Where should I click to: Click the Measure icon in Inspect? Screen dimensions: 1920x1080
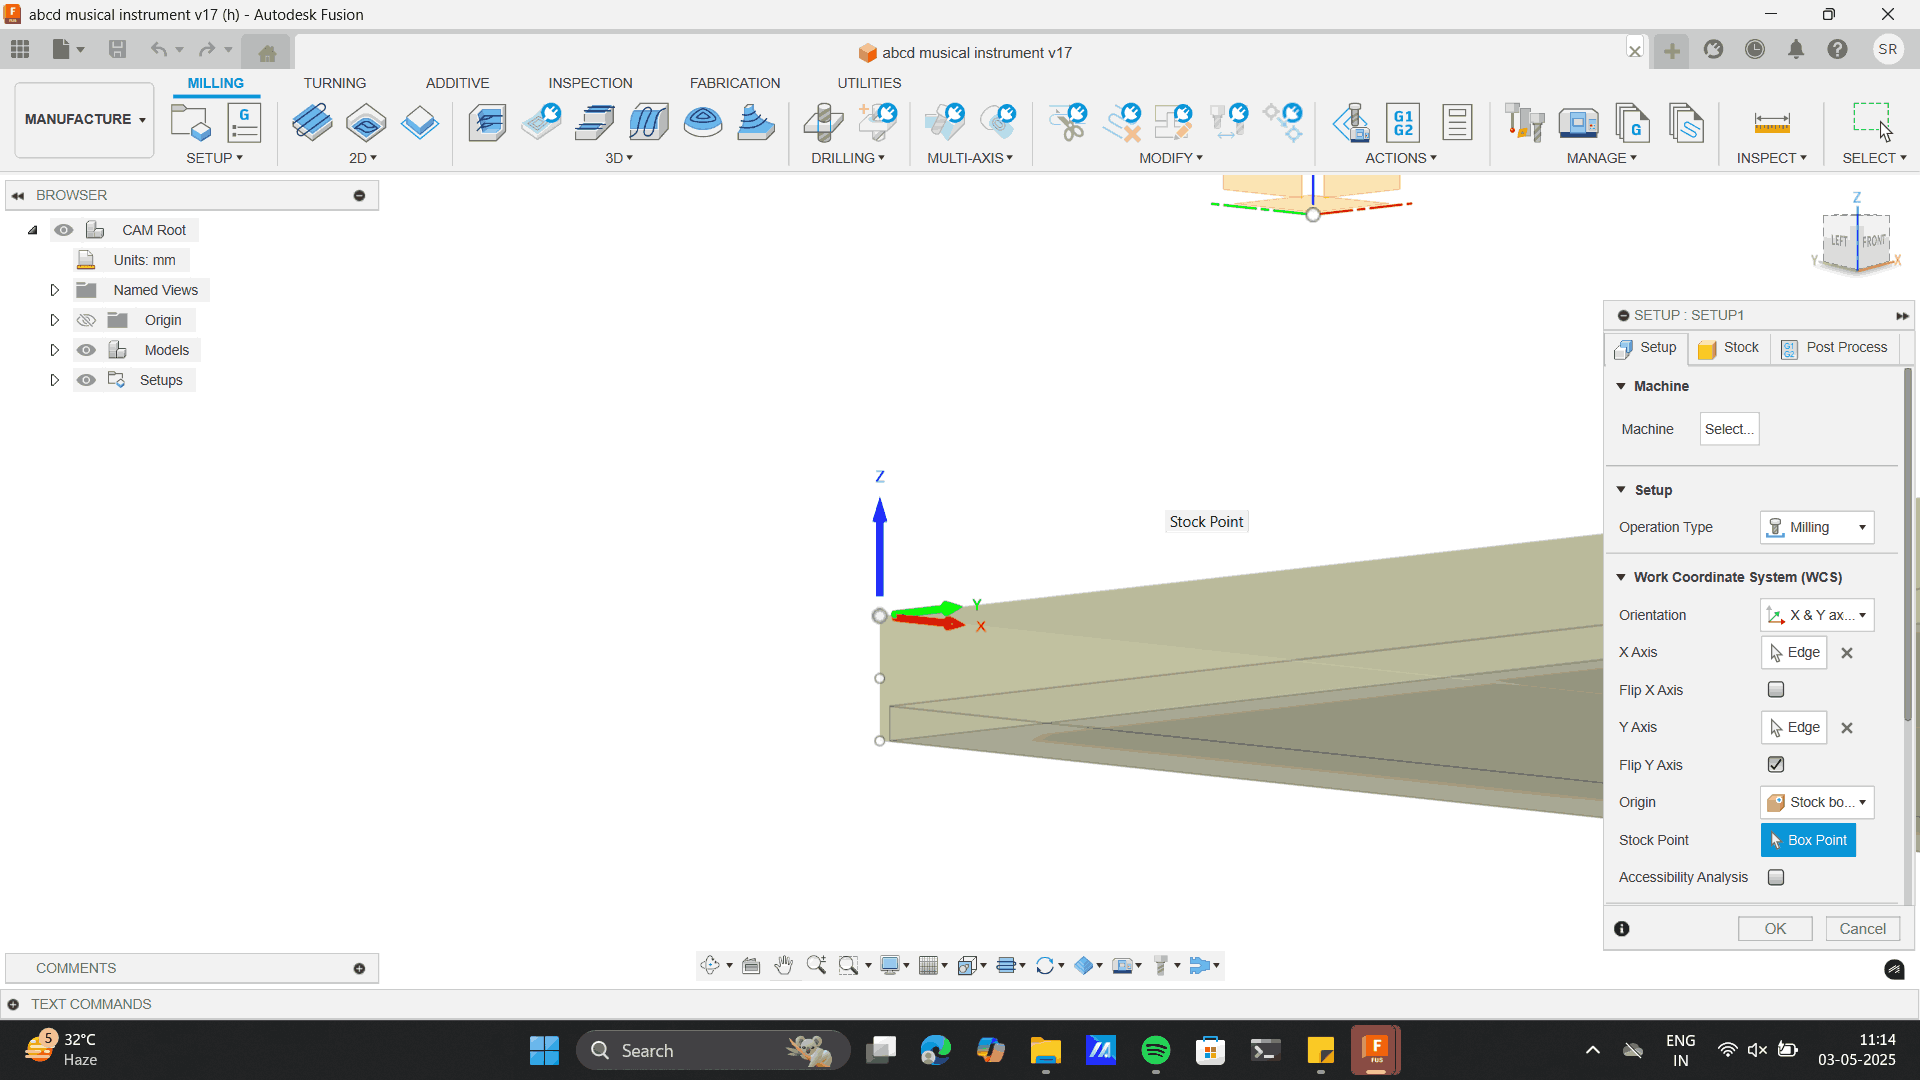pyautogui.click(x=1772, y=123)
